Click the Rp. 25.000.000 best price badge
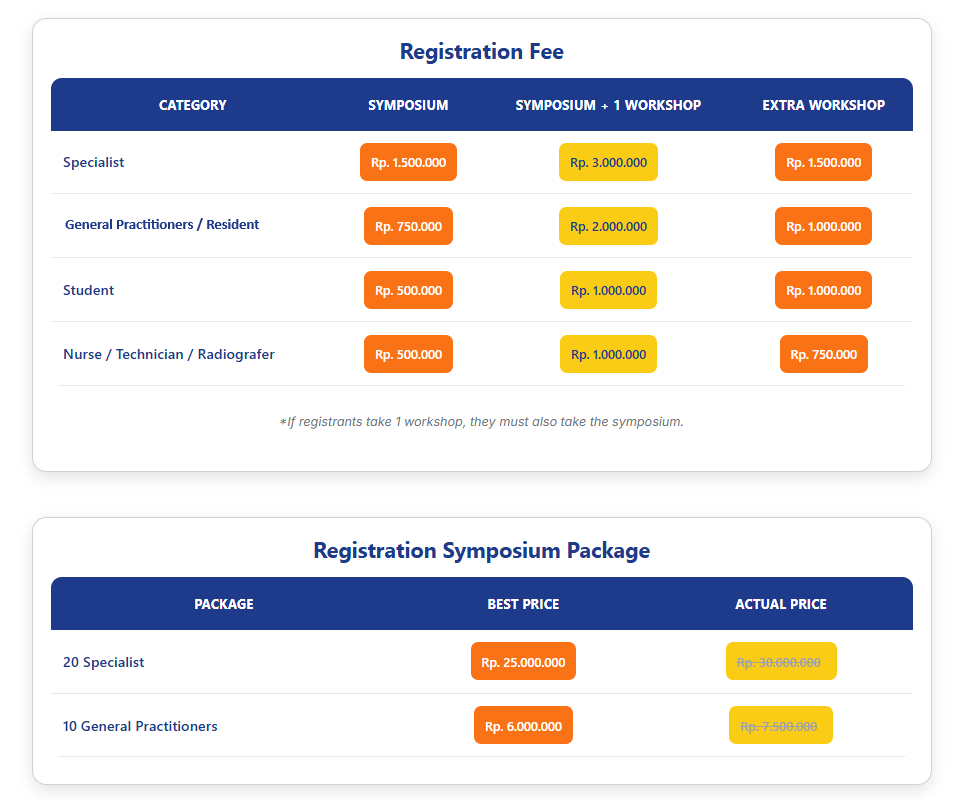This screenshot has height=800, width=955. [x=523, y=661]
